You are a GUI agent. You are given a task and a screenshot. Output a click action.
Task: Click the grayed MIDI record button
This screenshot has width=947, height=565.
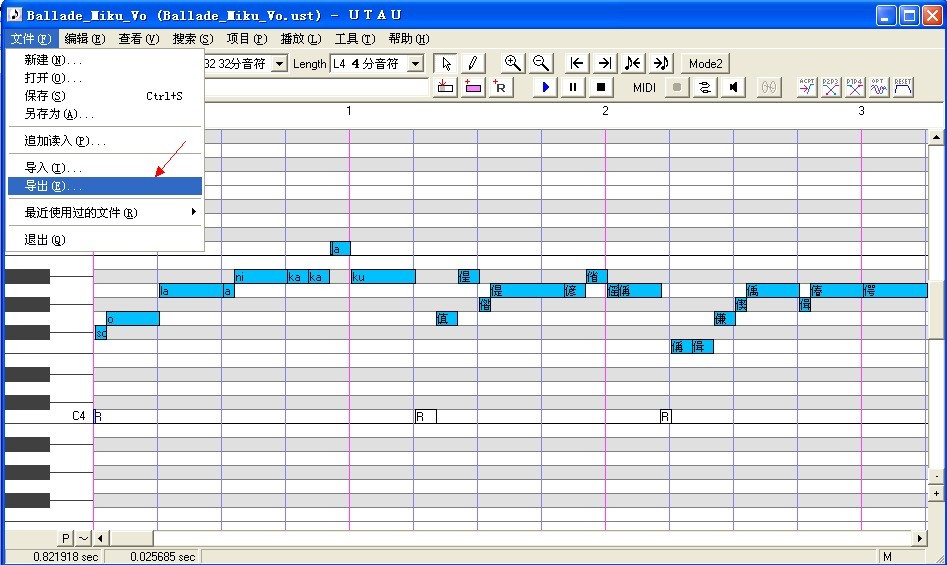pos(677,88)
